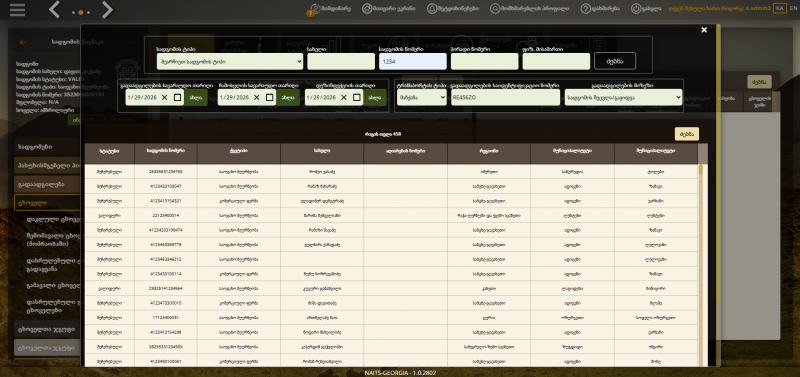Screen dimensions: 800x377
Task: Click the holding number field containing 1234
Action: pos(413,61)
